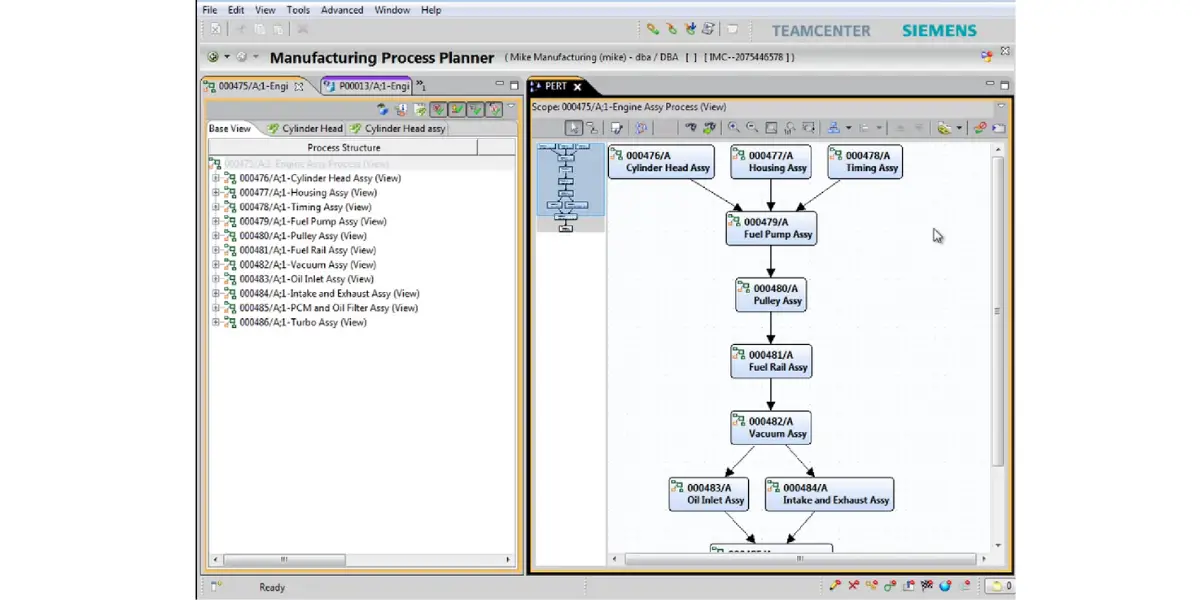
Task: Expand the 000479/A;1-Fuel Pump Assy tree node
Action: click(215, 222)
